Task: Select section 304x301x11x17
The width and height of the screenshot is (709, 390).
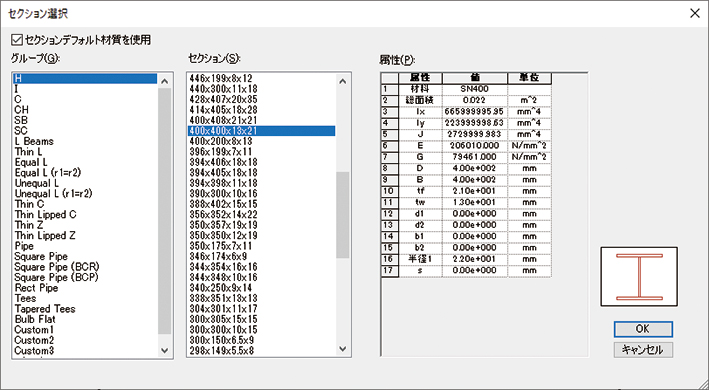Action: click(x=261, y=309)
